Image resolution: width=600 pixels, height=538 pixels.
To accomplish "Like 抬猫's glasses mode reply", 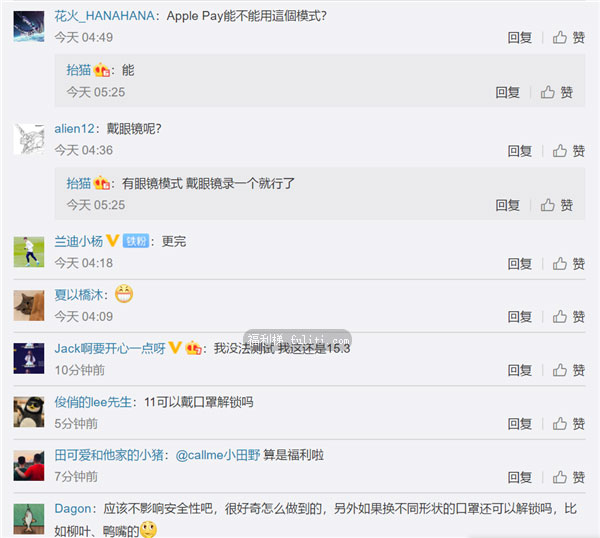I will coord(556,205).
